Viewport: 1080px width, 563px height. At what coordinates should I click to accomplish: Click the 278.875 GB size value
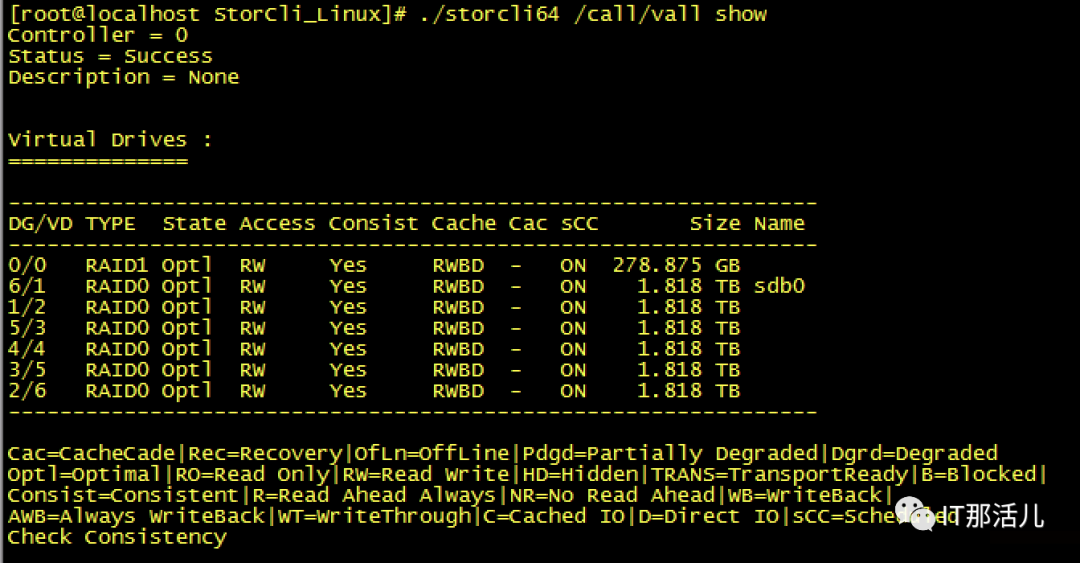click(675, 266)
